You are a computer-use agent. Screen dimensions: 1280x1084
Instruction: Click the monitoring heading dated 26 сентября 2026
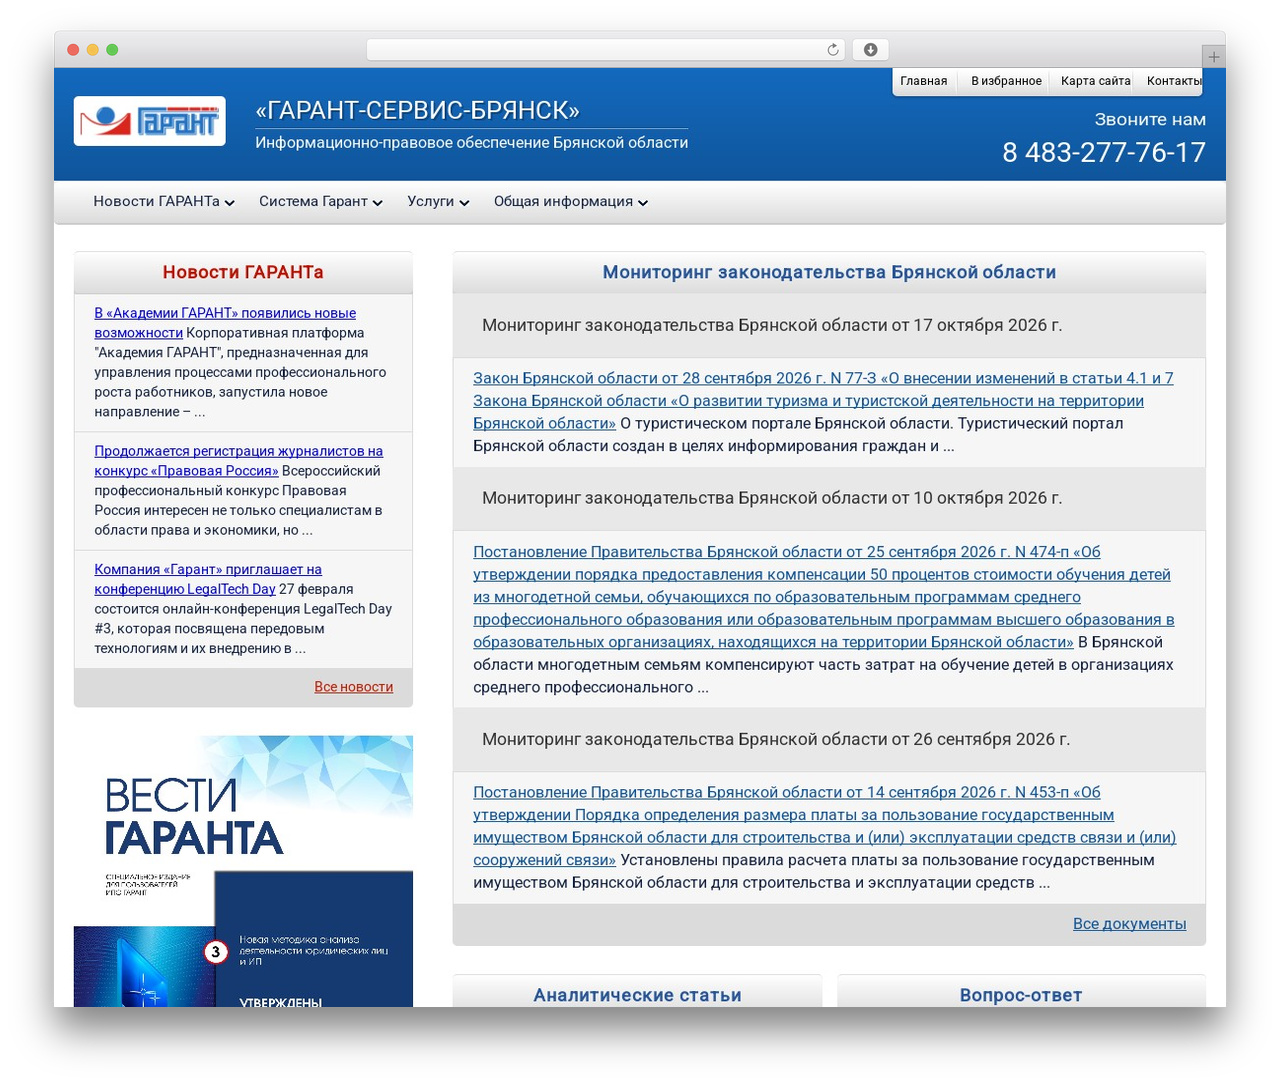(776, 739)
